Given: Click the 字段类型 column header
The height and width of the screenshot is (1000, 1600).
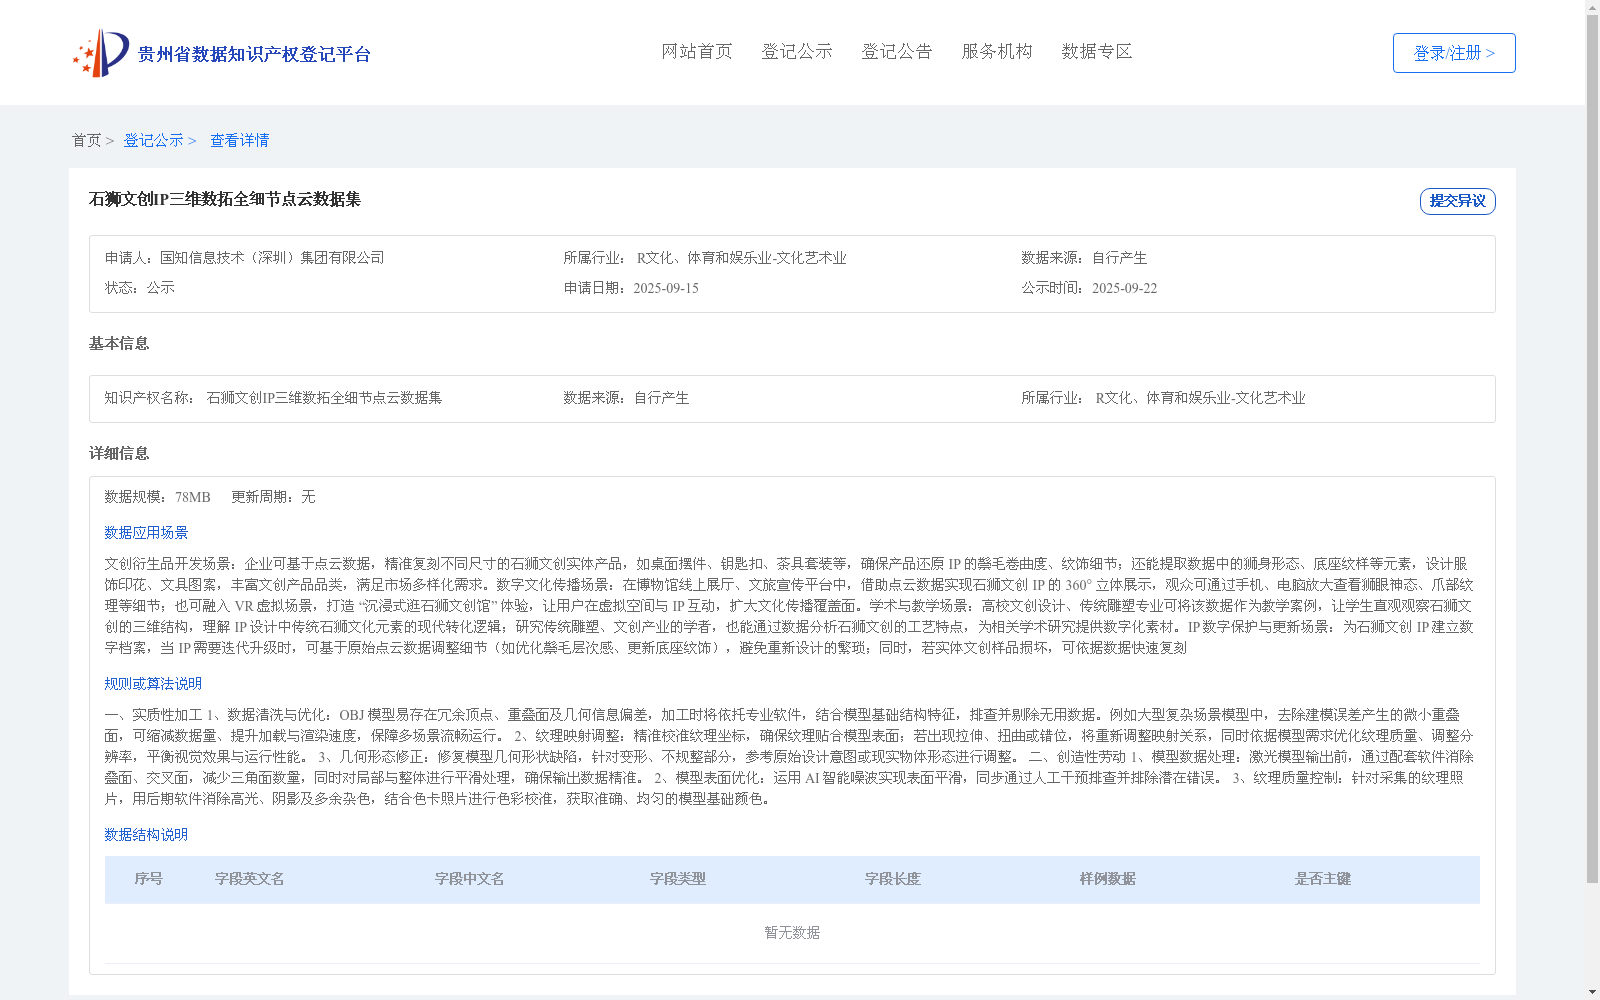Looking at the screenshot, I should click(x=677, y=879).
